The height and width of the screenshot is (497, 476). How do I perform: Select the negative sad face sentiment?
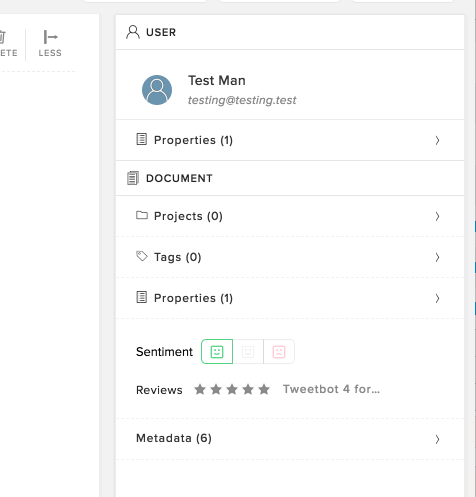(279, 352)
